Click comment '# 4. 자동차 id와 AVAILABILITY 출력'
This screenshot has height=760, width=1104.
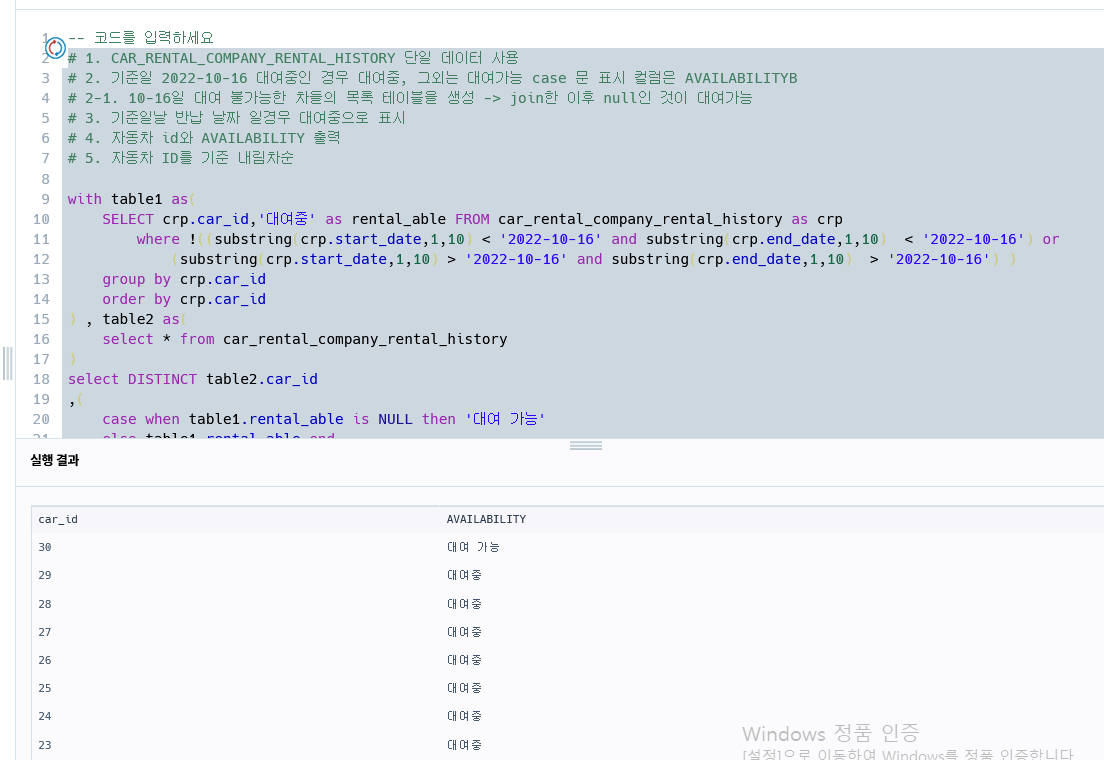pos(204,138)
